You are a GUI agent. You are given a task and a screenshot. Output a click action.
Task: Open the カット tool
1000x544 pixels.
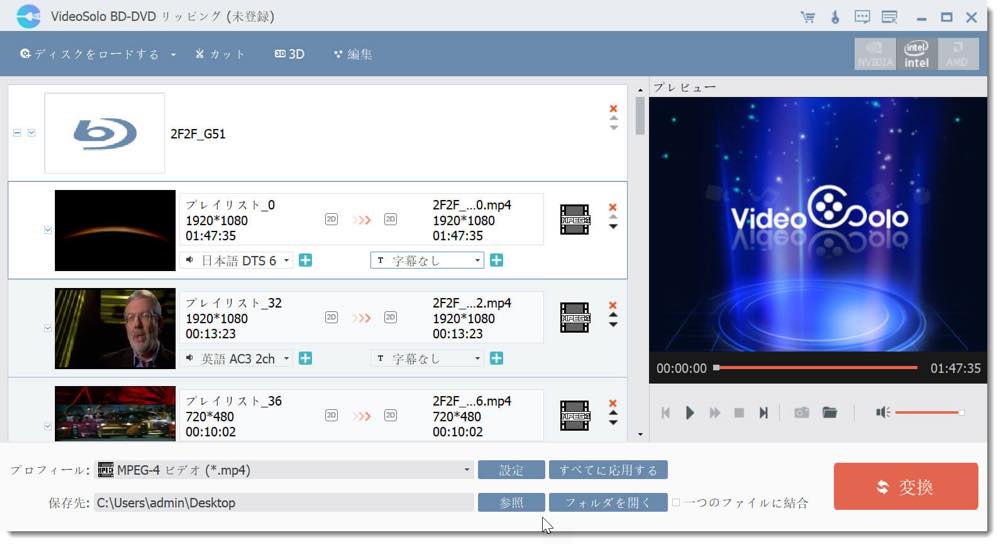click(x=220, y=54)
